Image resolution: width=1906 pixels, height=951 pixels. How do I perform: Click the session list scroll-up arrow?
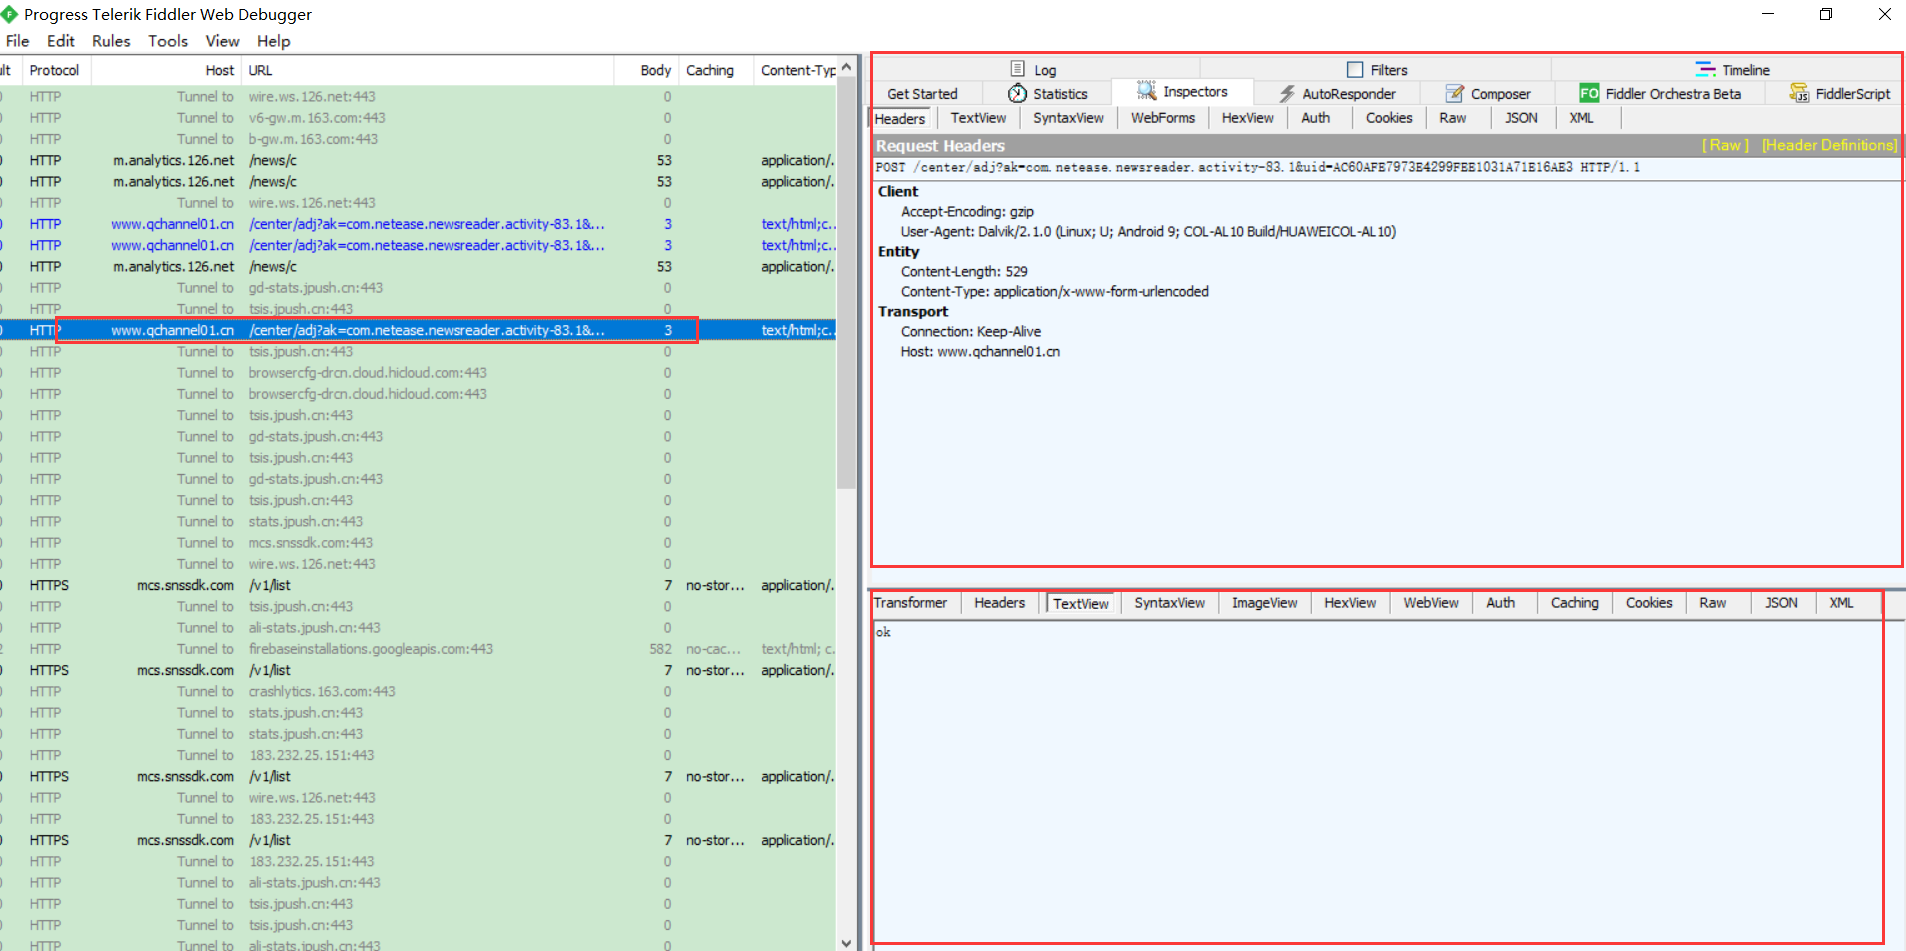pyautogui.click(x=846, y=67)
